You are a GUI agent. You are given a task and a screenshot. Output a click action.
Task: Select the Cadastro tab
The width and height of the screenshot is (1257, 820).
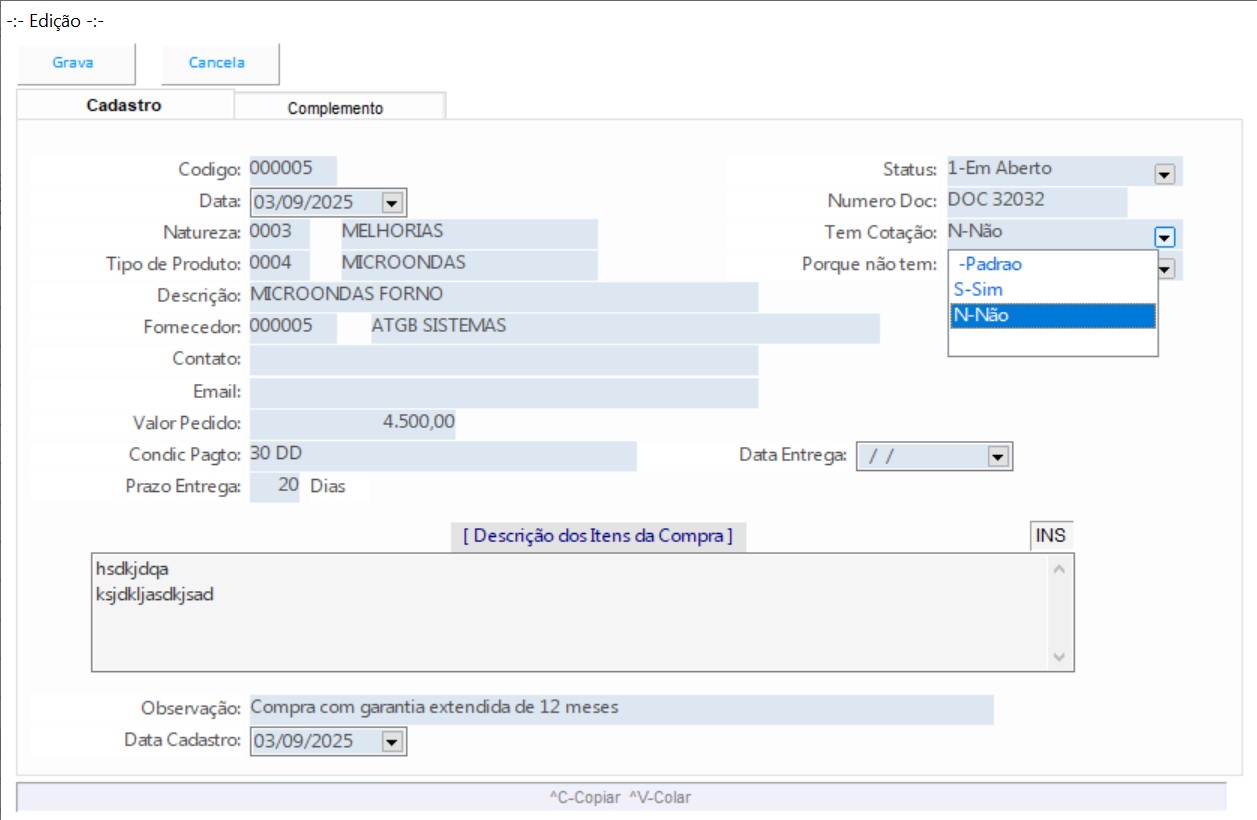(x=124, y=106)
